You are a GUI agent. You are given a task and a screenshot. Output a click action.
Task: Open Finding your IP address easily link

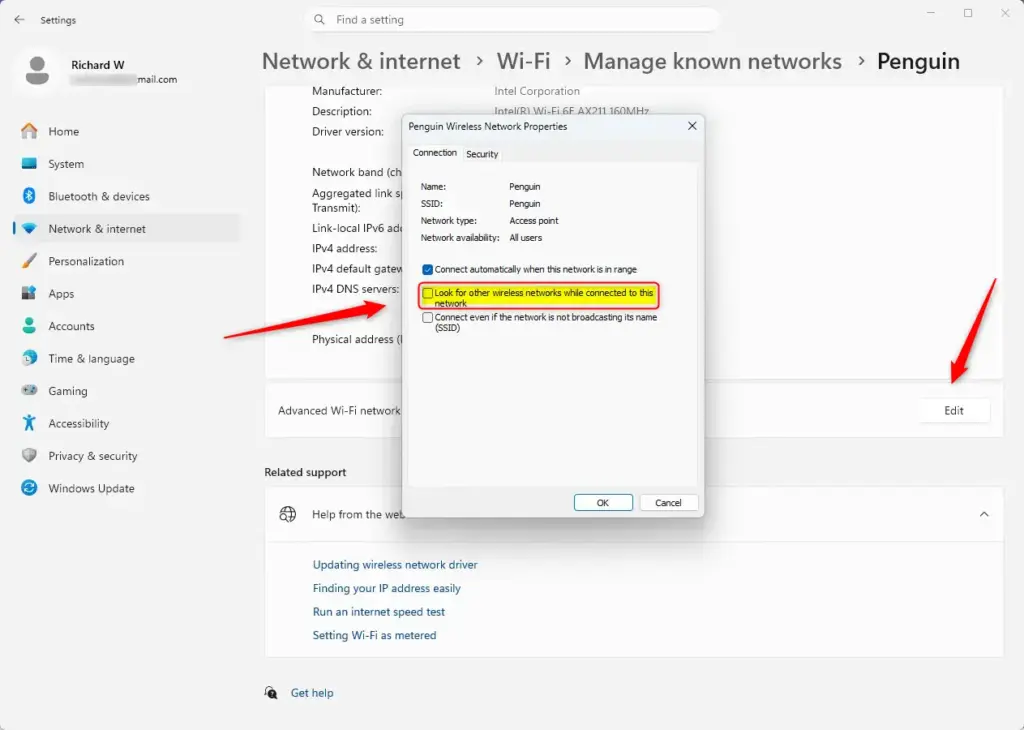(386, 588)
